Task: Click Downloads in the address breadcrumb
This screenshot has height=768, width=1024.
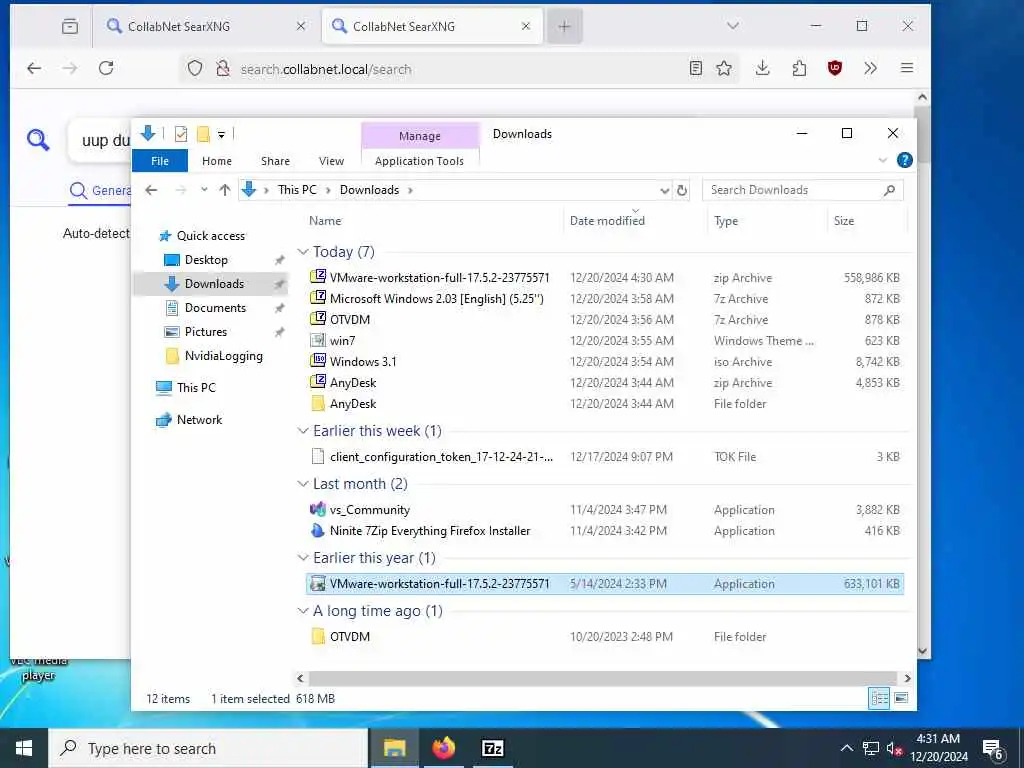Action: [369, 190]
